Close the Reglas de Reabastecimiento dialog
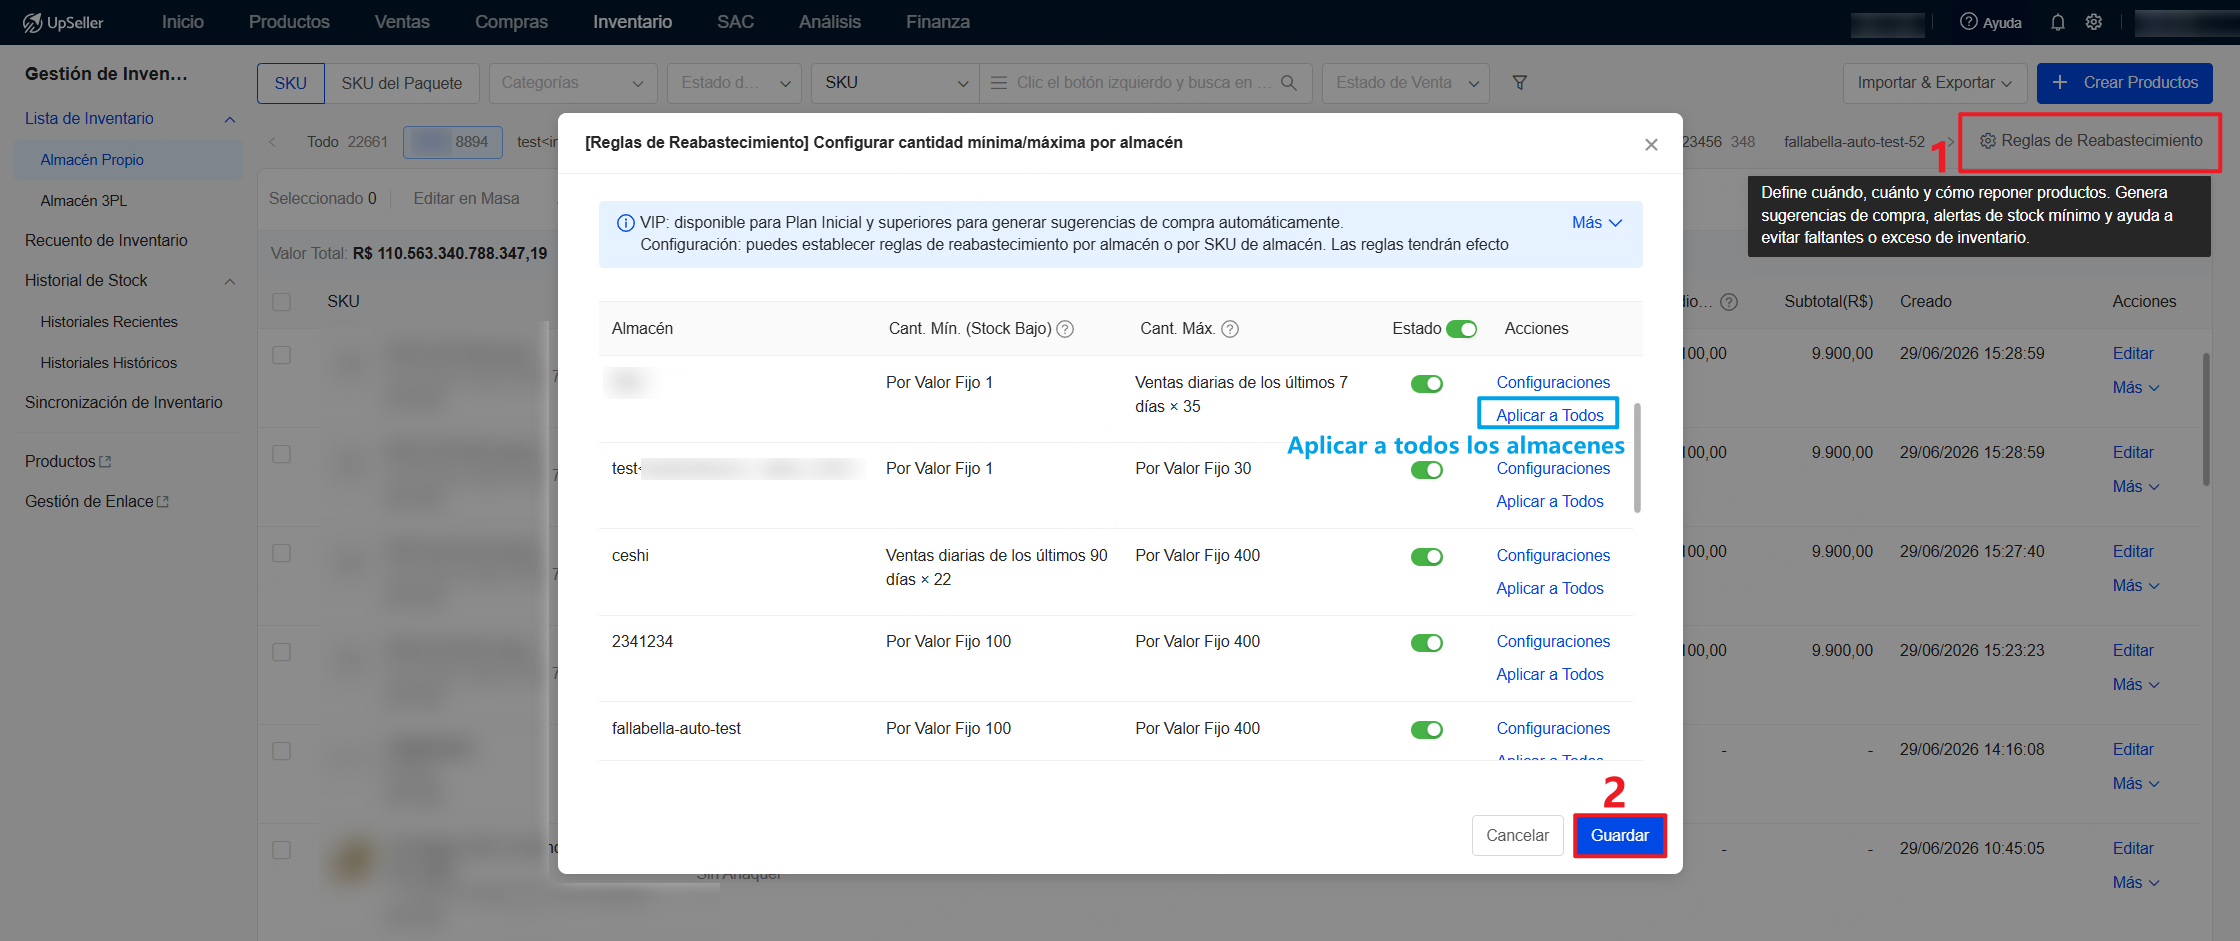The image size is (2240, 941). coord(1651,145)
